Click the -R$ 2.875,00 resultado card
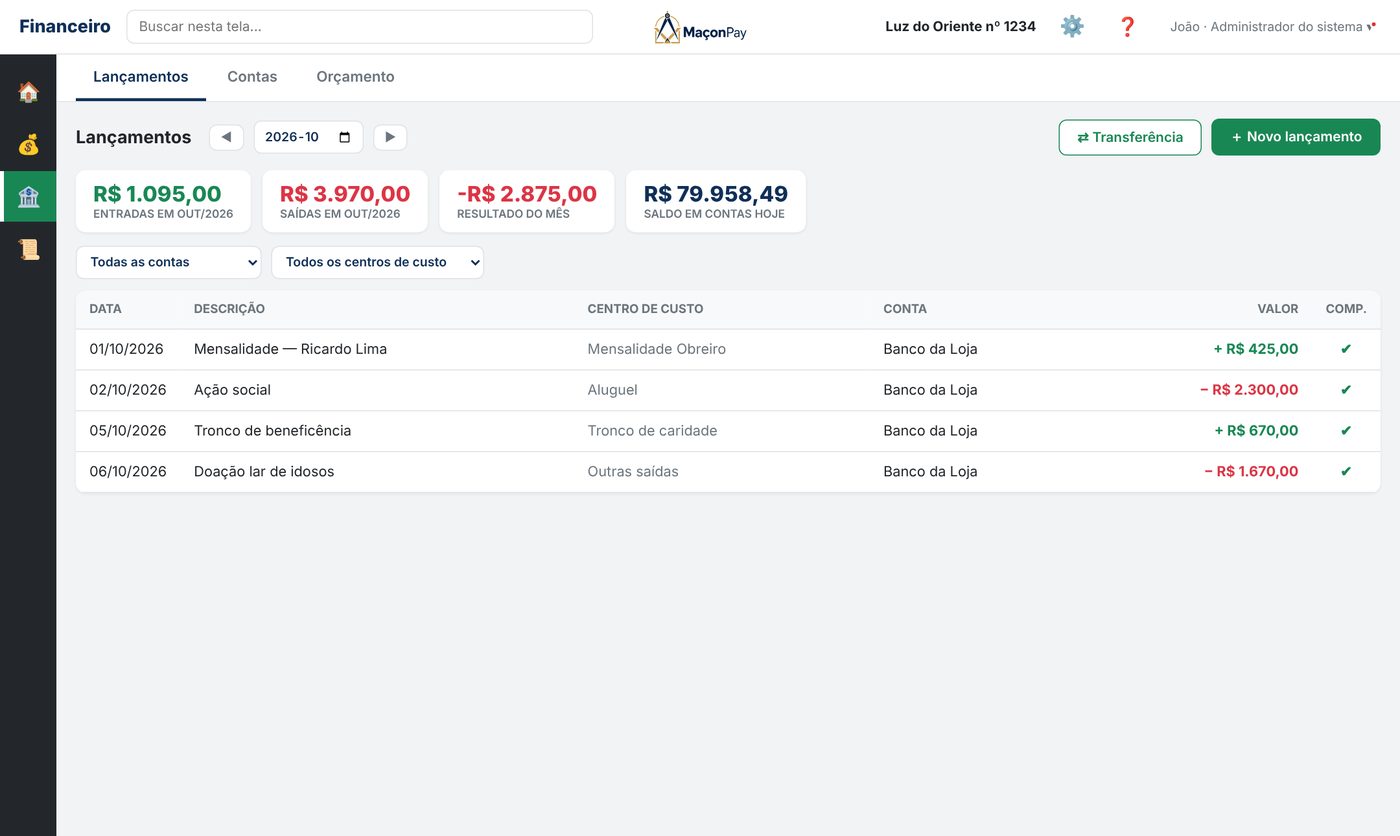This screenshot has width=1400, height=836. pos(527,201)
